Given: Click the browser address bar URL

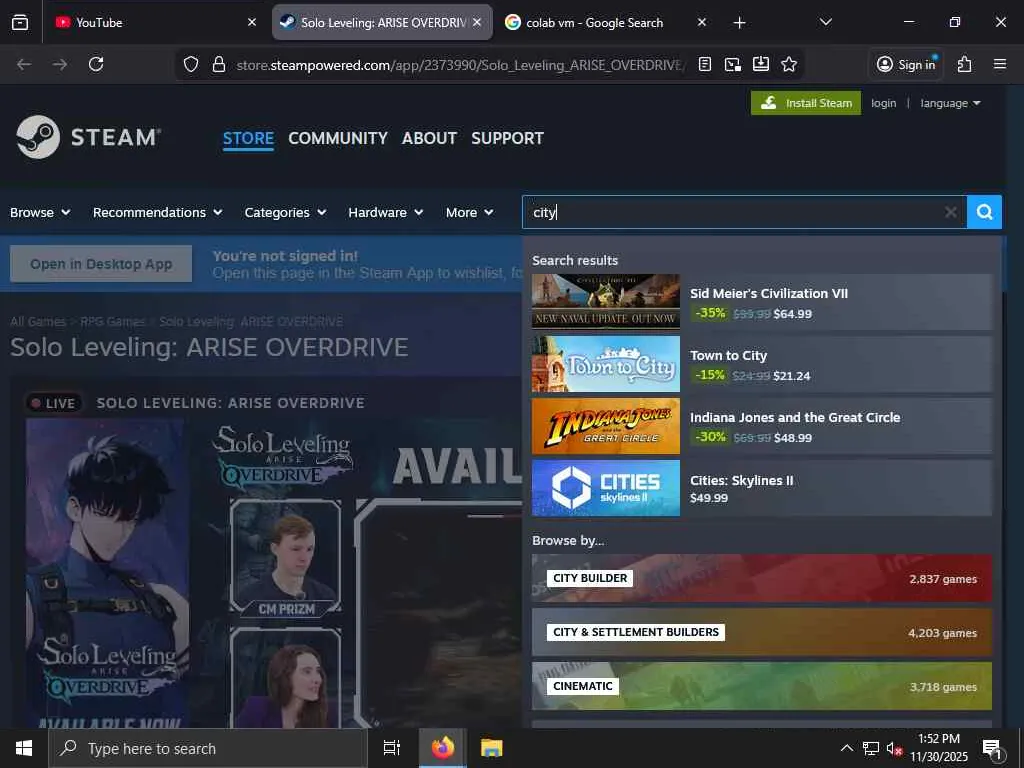Looking at the screenshot, I should click(460, 65).
